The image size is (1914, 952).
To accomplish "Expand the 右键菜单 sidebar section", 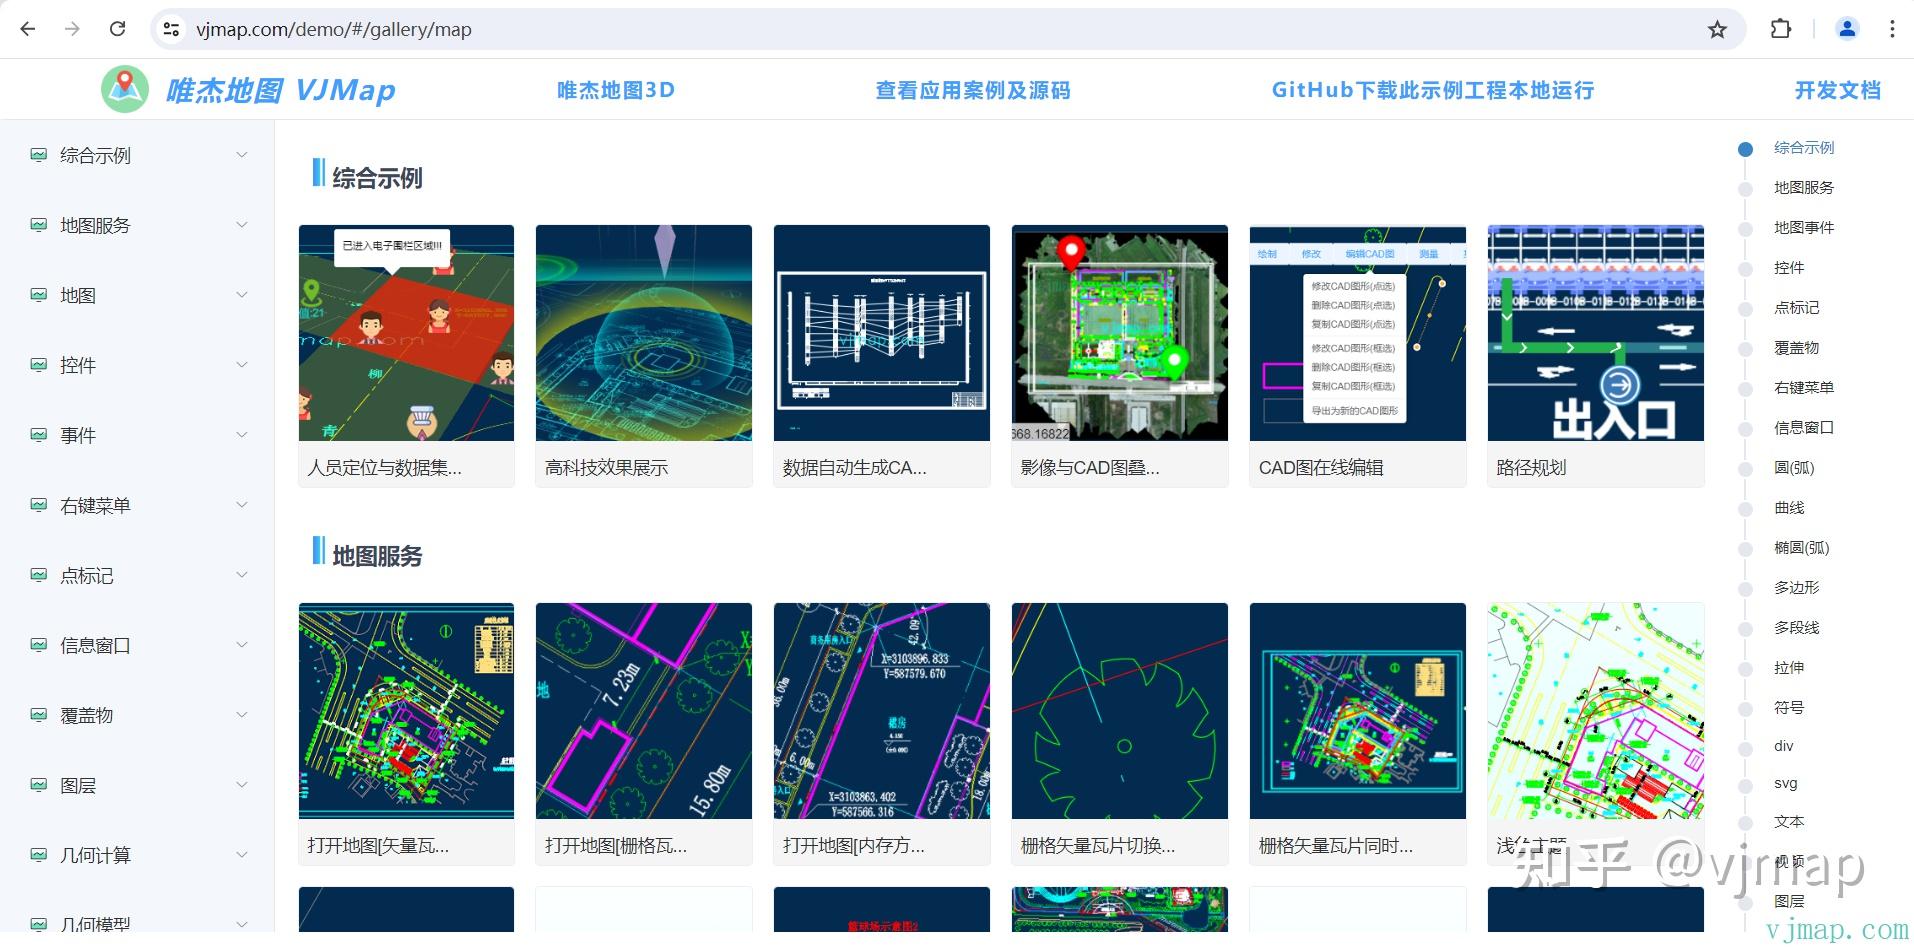I will click(240, 504).
